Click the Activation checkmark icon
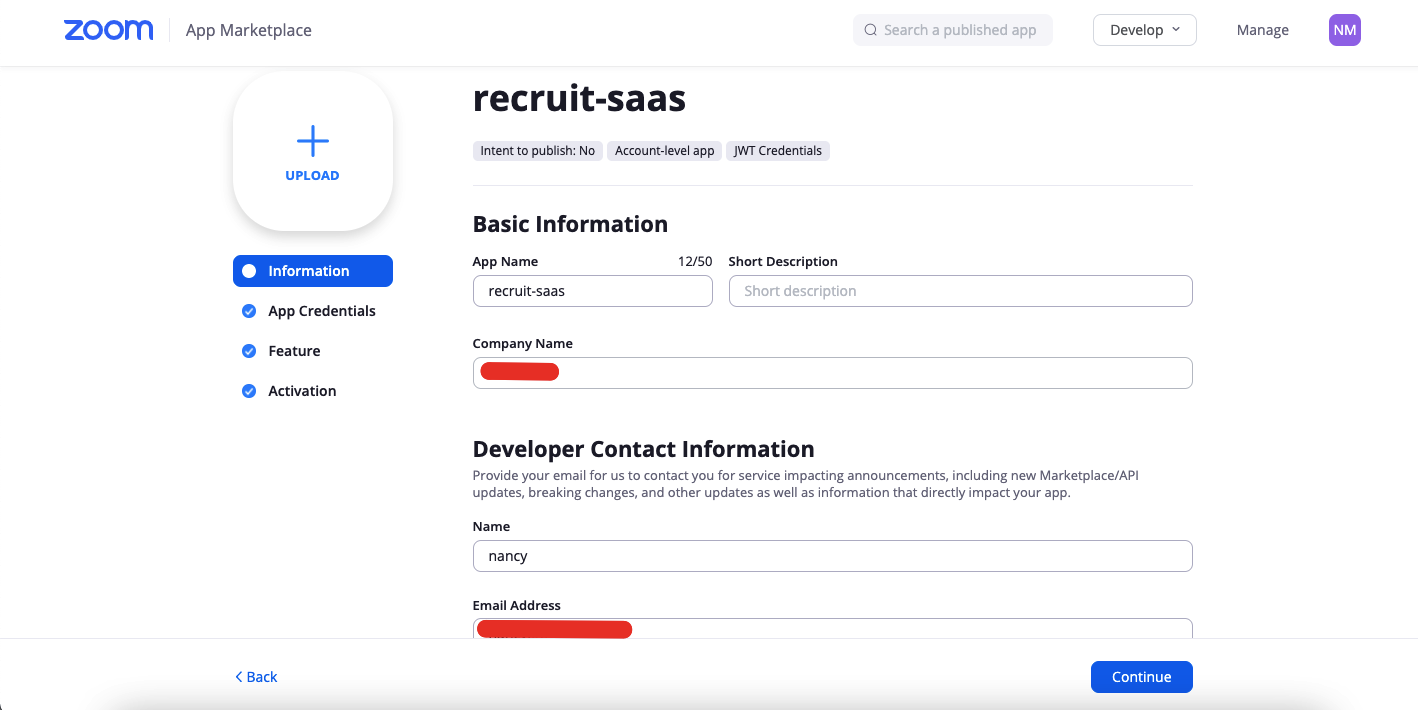Image resolution: width=1418 pixels, height=710 pixels. [249, 391]
